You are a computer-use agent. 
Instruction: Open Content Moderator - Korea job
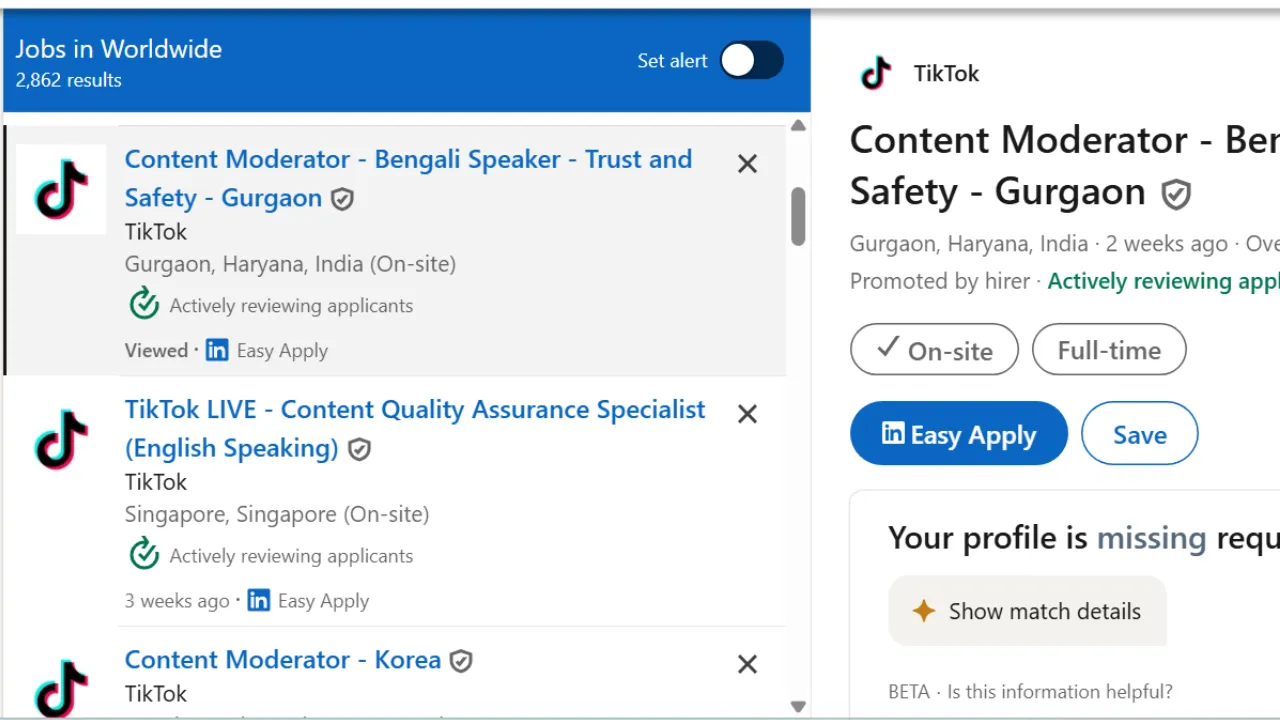[x=283, y=659]
